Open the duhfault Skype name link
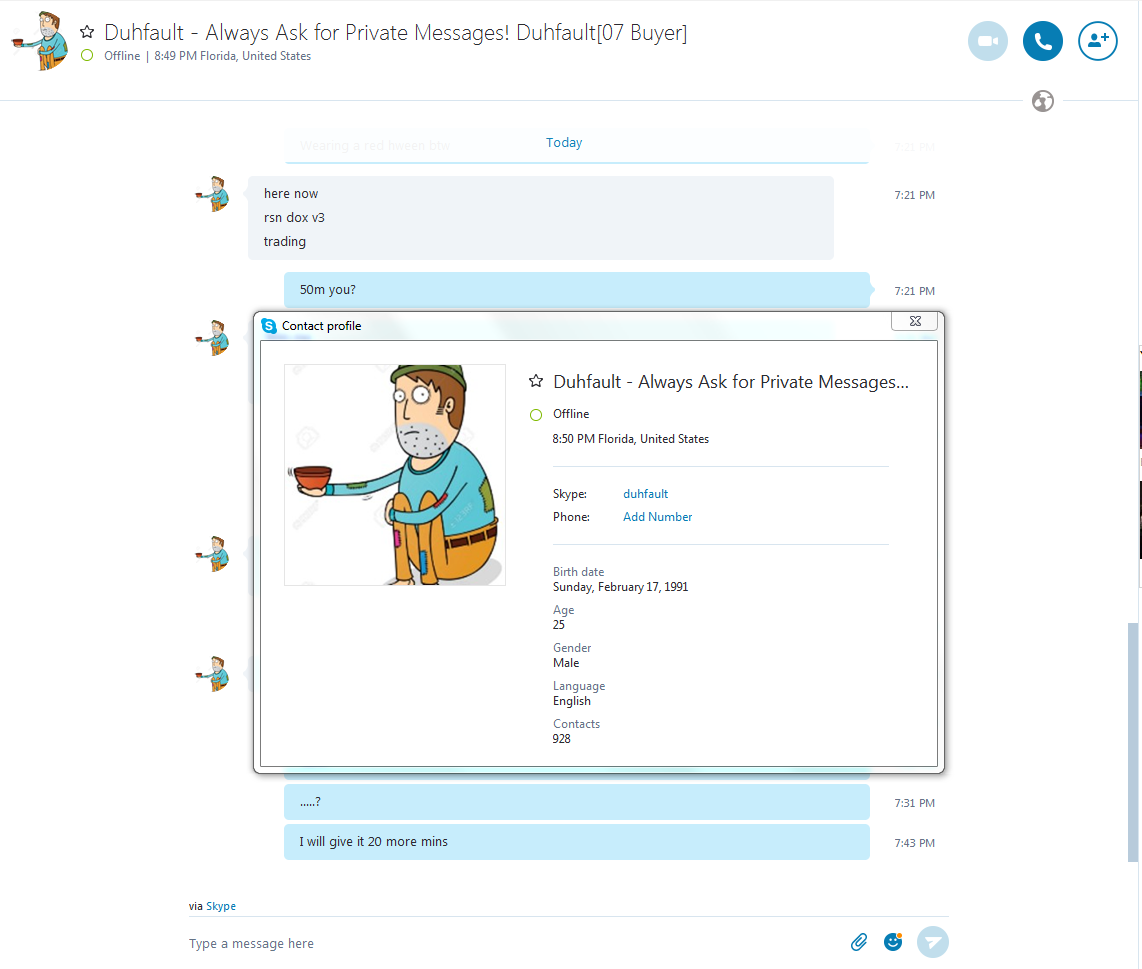1142x969 pixels. [x=645, y=494]
